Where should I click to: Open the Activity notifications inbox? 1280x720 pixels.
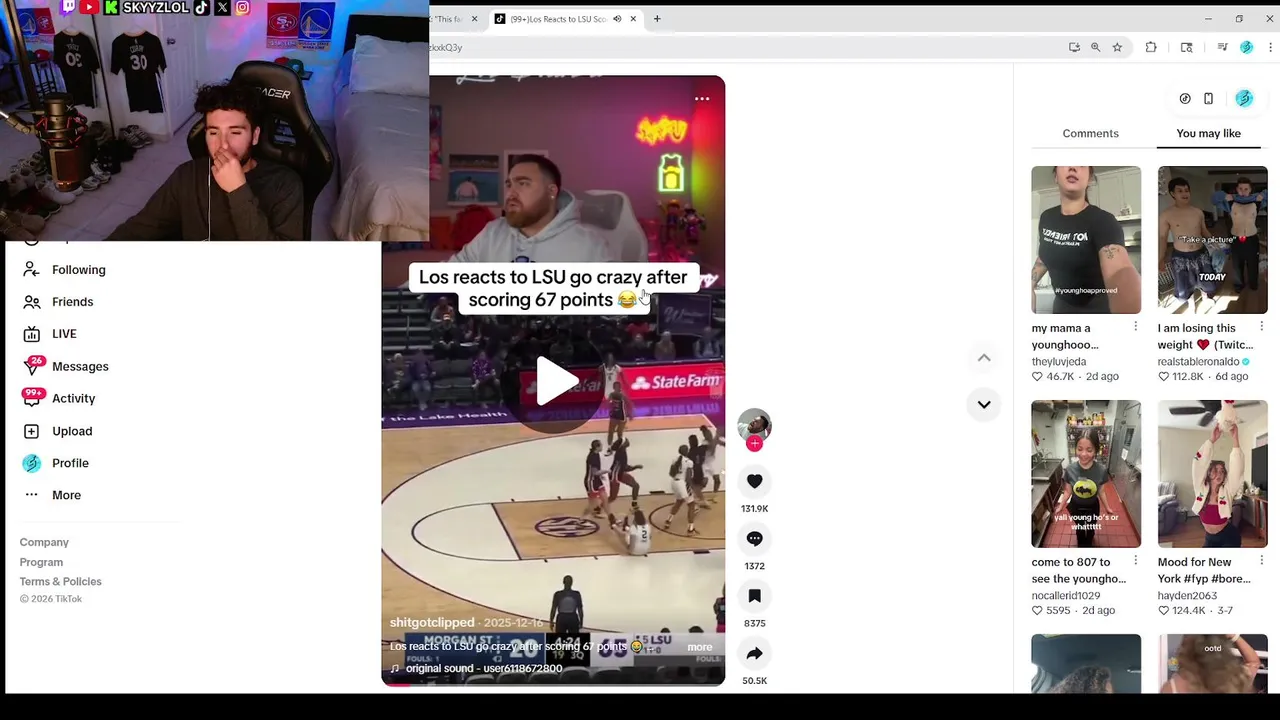point(59,398)
